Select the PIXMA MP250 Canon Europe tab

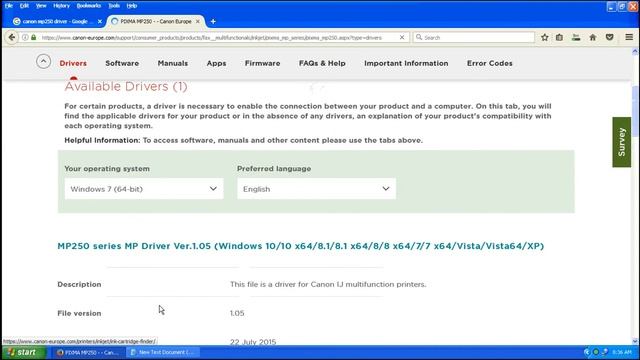pos(155,21)
